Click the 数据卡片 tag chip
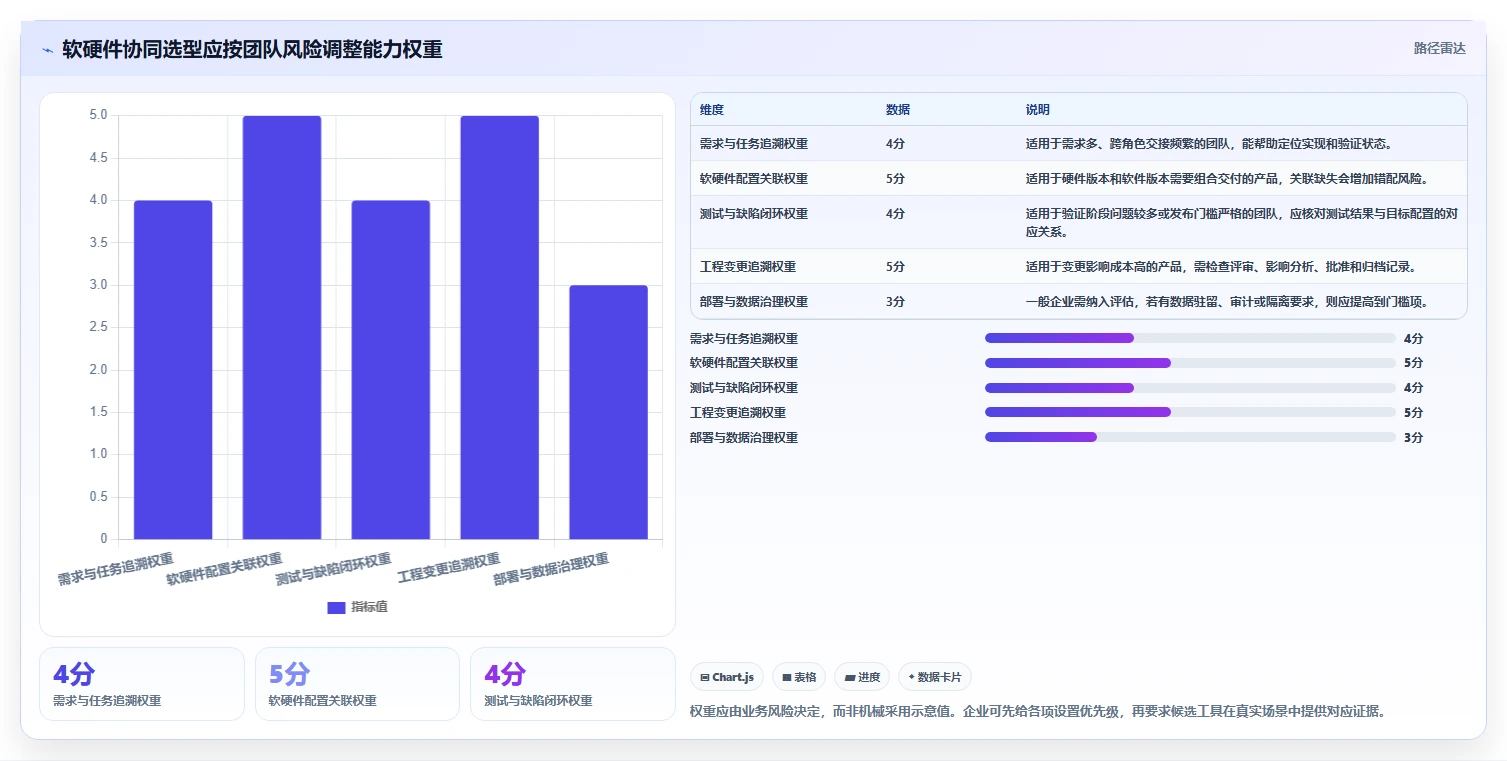The width and height of the screenshot is (1507, 761). point(935,677)
